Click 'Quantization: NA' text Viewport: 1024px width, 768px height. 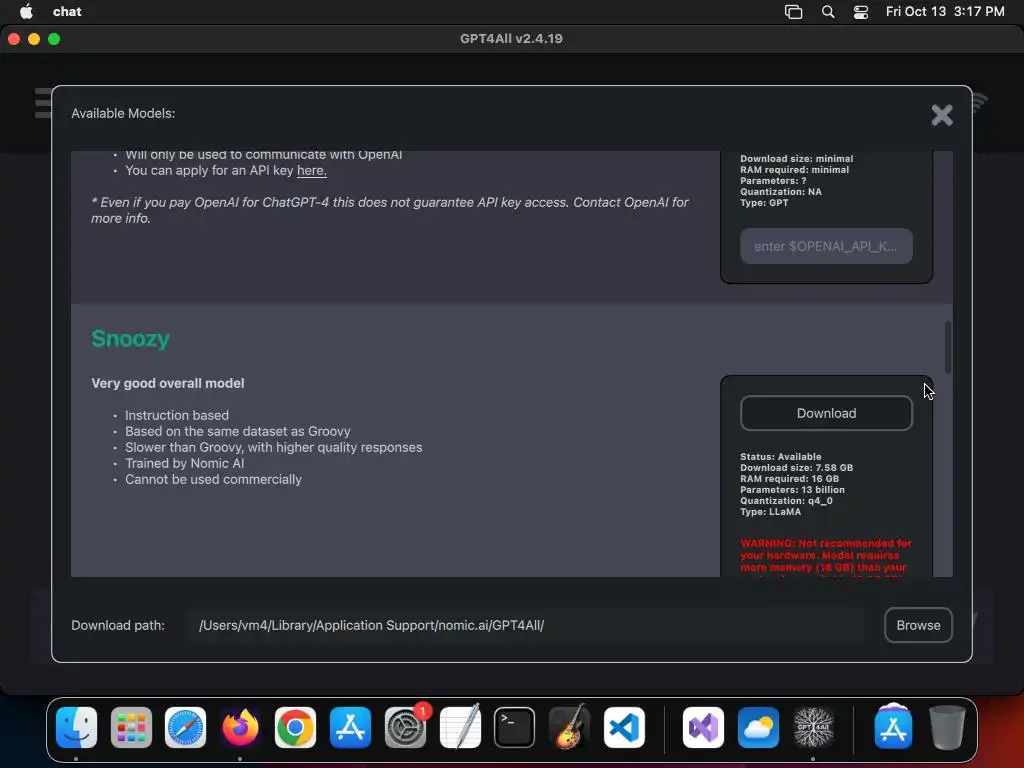coord(781,191)
